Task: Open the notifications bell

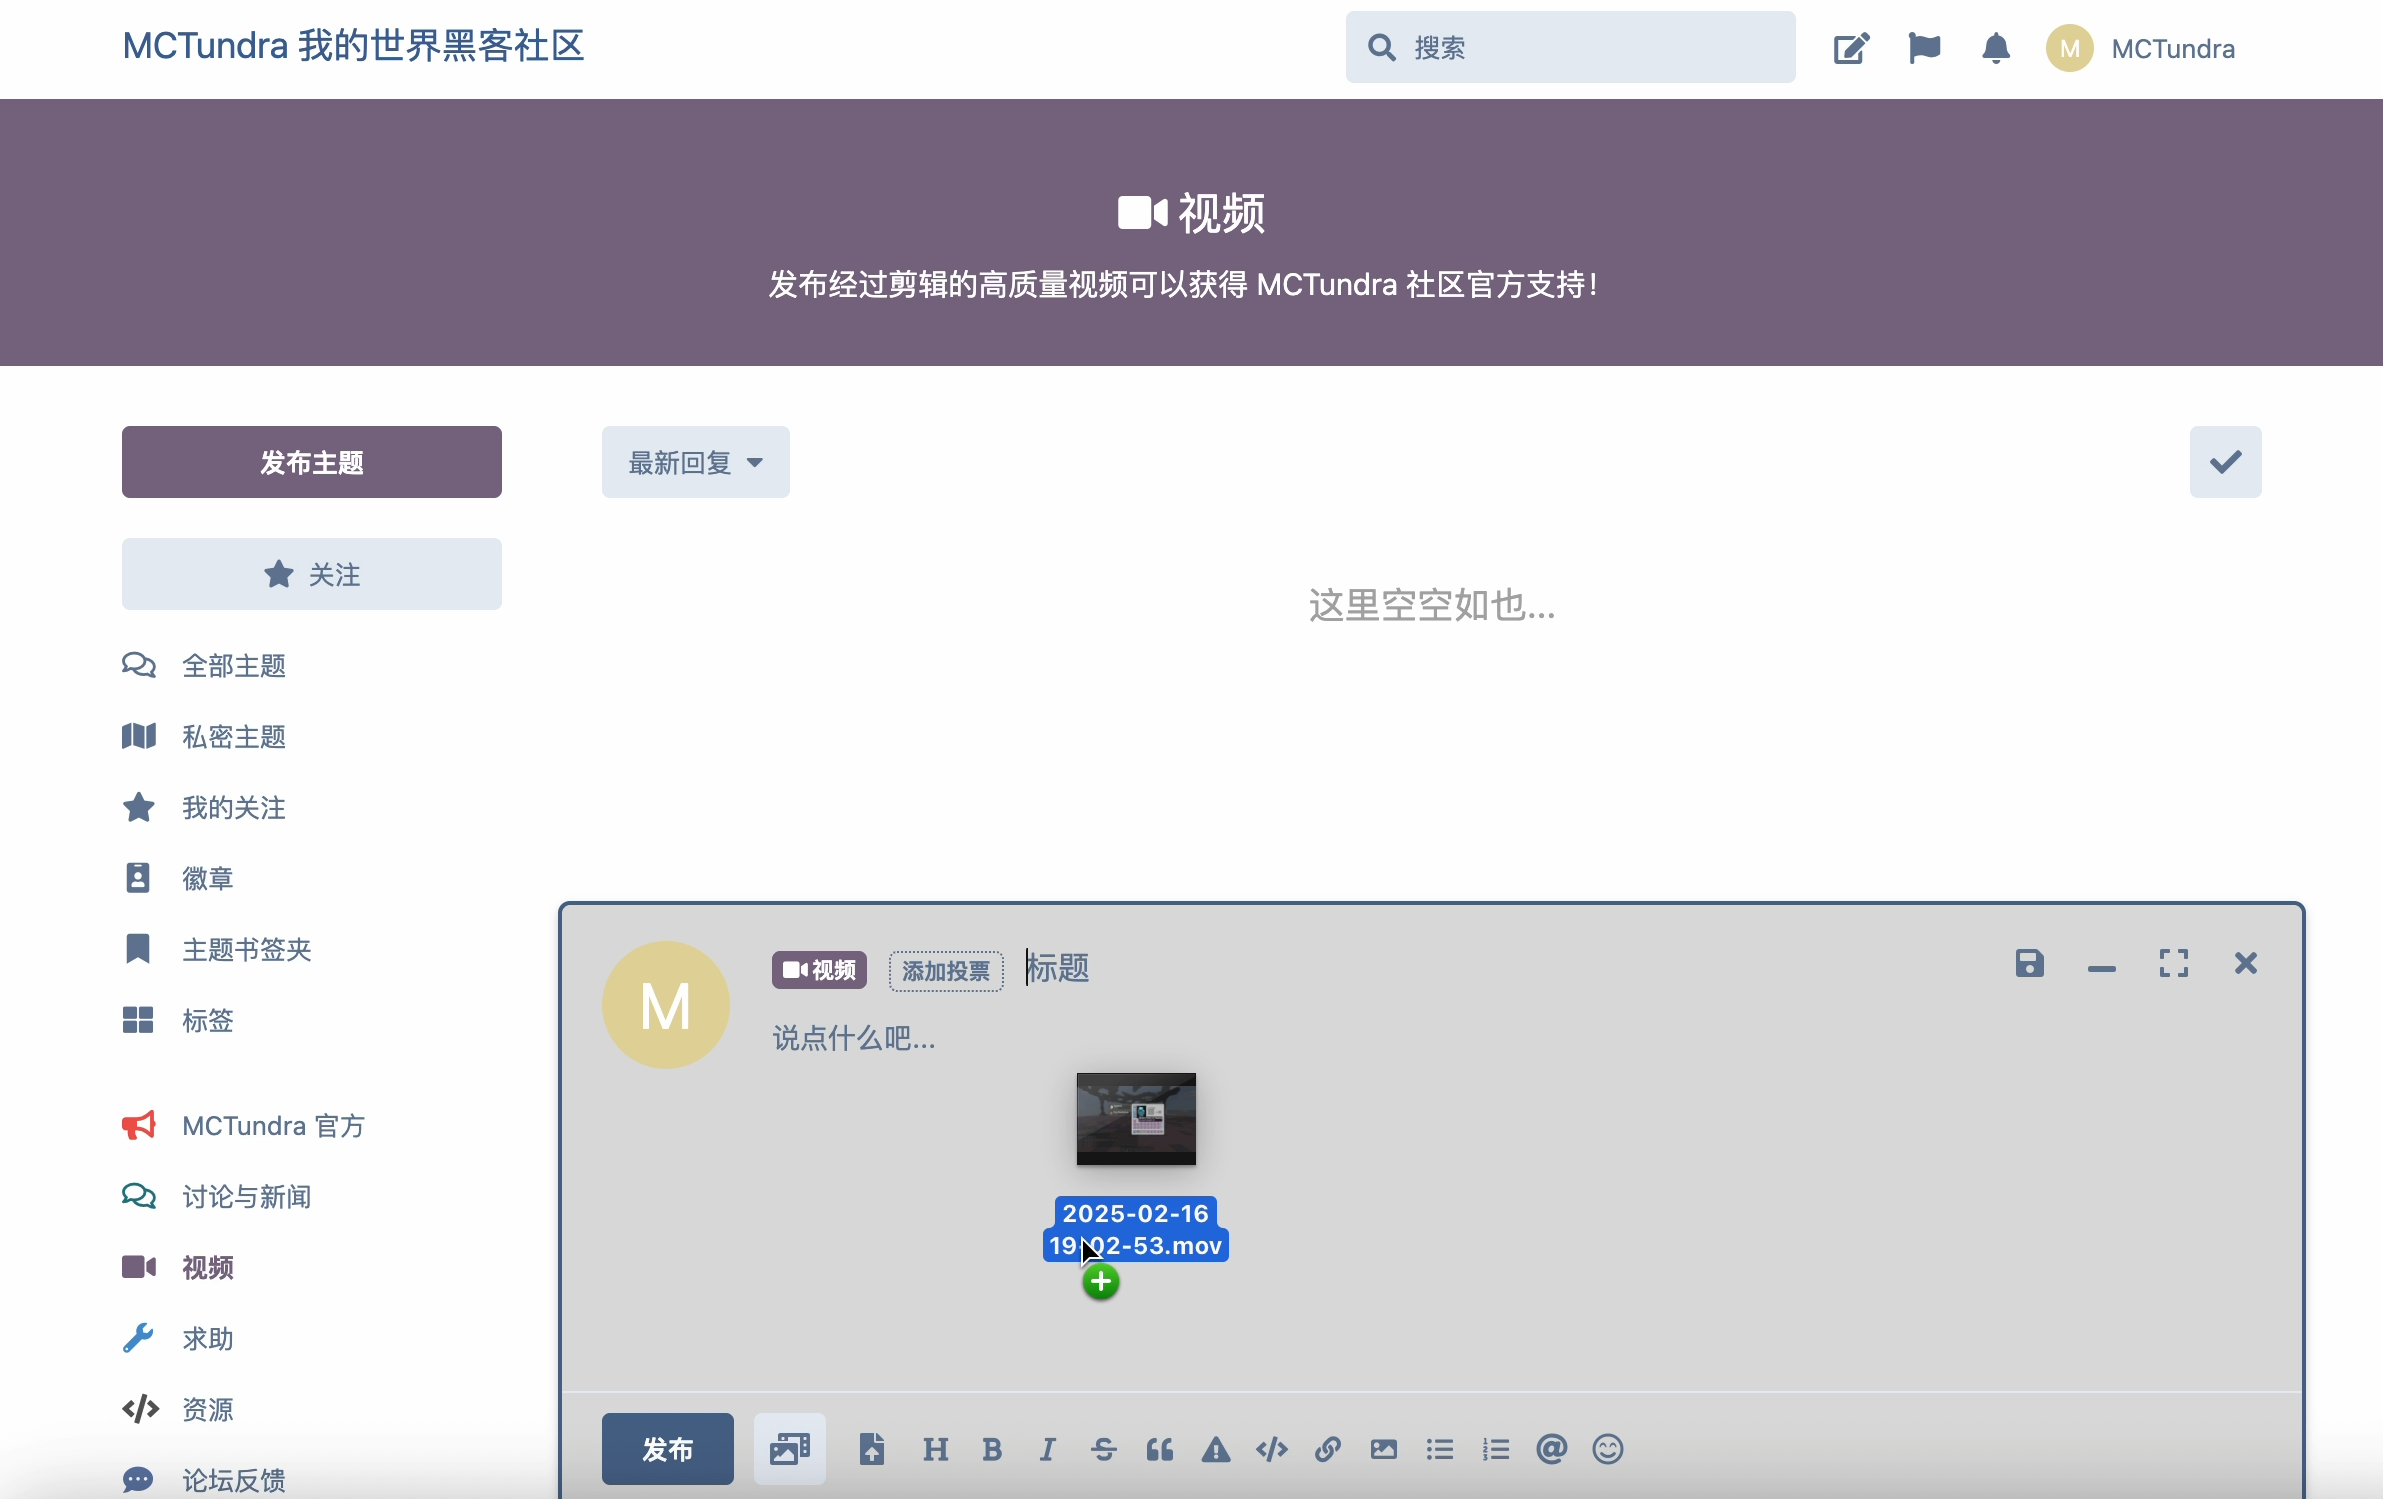Action: (x=1995, y=48)
